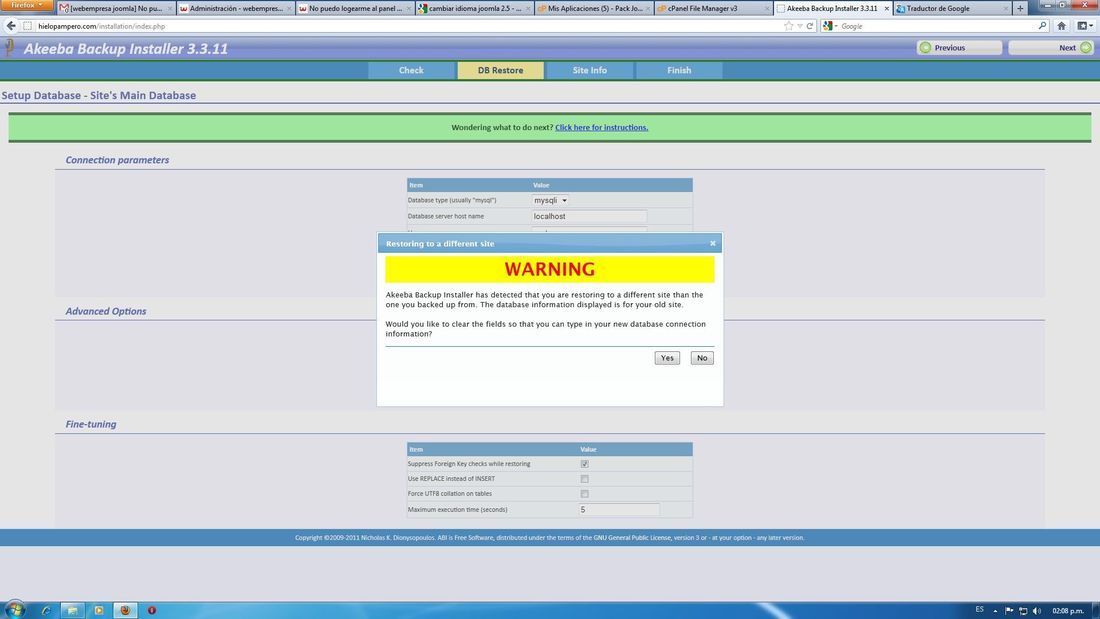Go to the Previous installer step
The image size is (1100, 619).
[959, 48]
